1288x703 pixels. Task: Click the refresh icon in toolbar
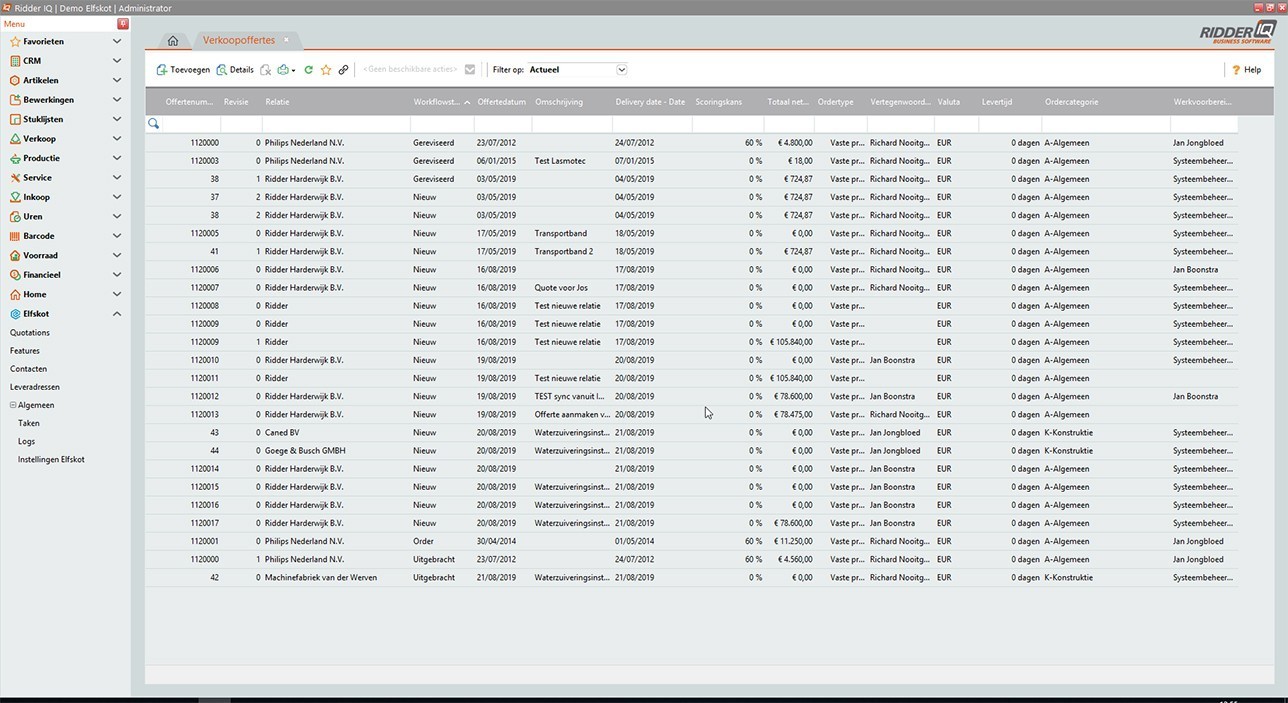[309, 70]
